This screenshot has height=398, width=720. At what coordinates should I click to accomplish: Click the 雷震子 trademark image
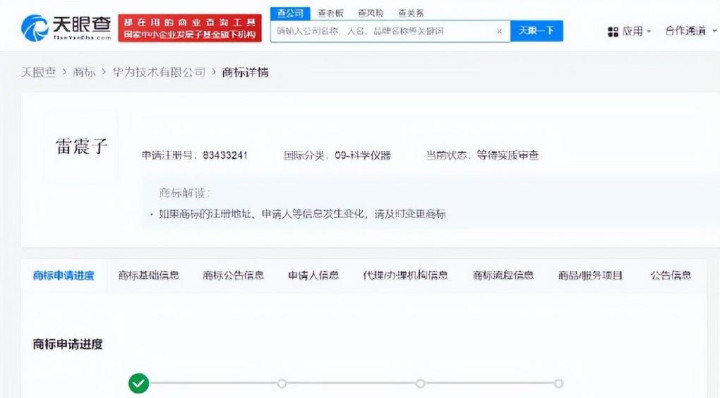[x=81, y=146]
